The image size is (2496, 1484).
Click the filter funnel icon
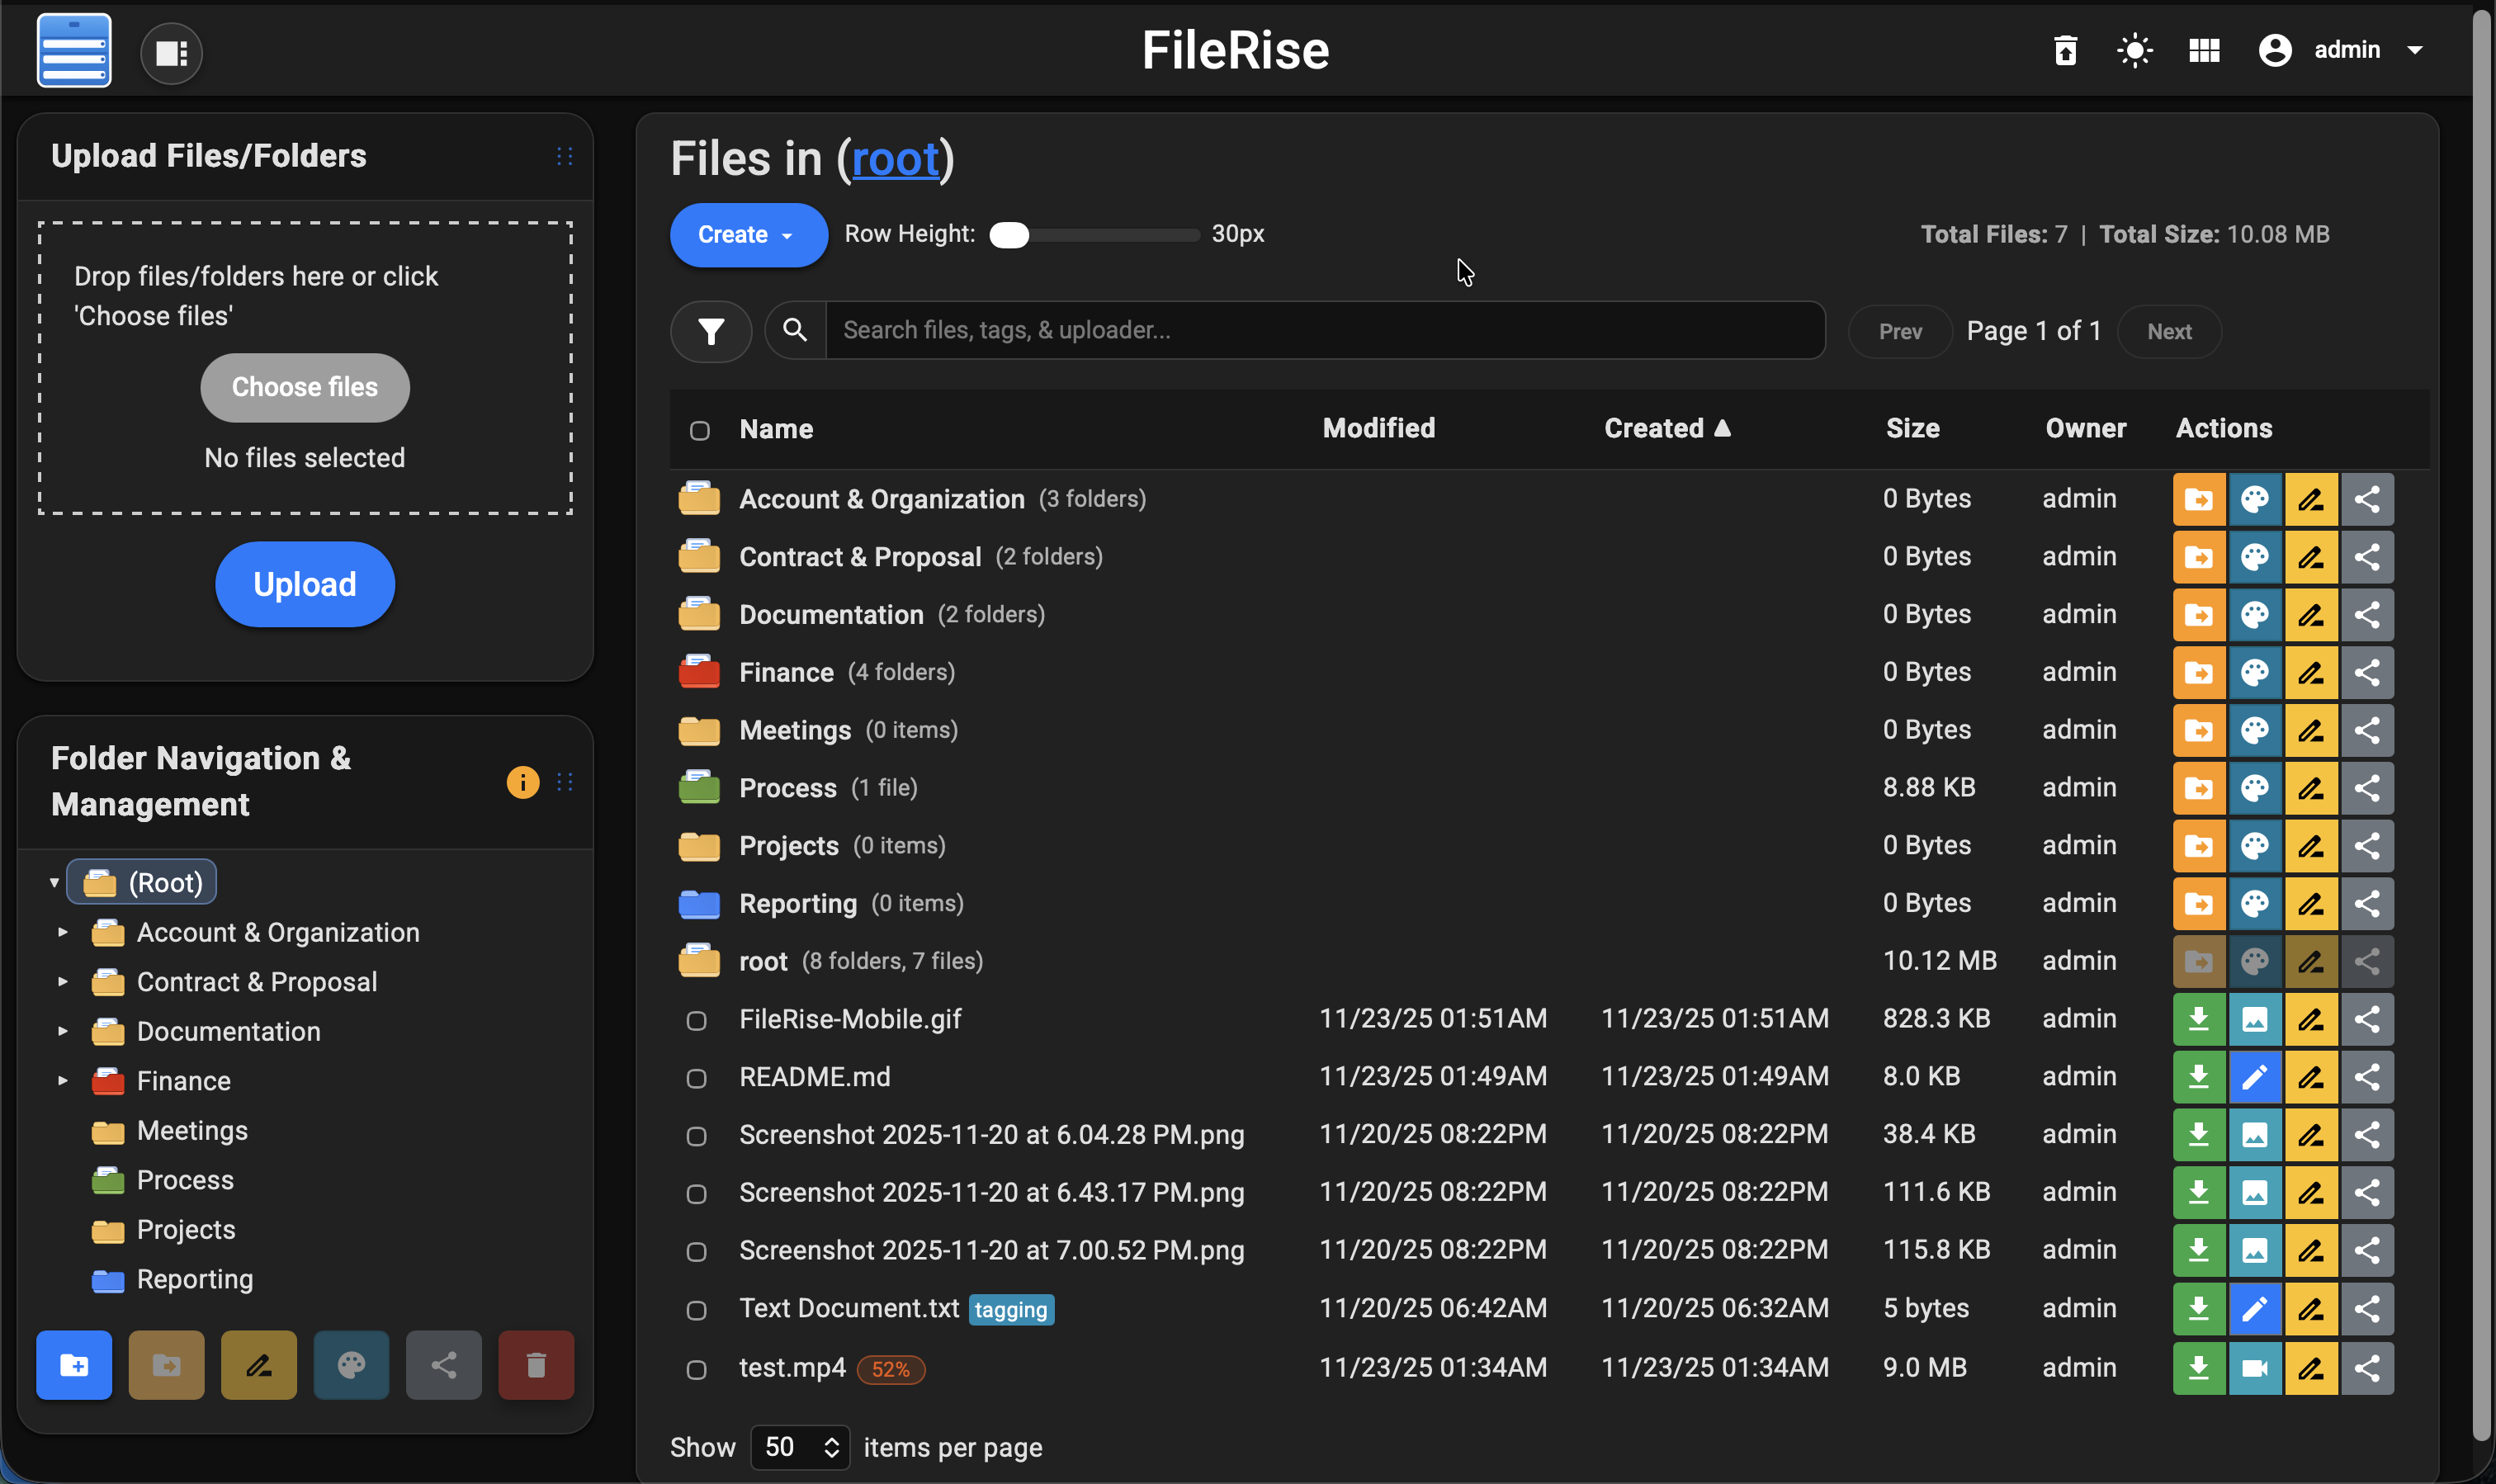click(711, 331)
